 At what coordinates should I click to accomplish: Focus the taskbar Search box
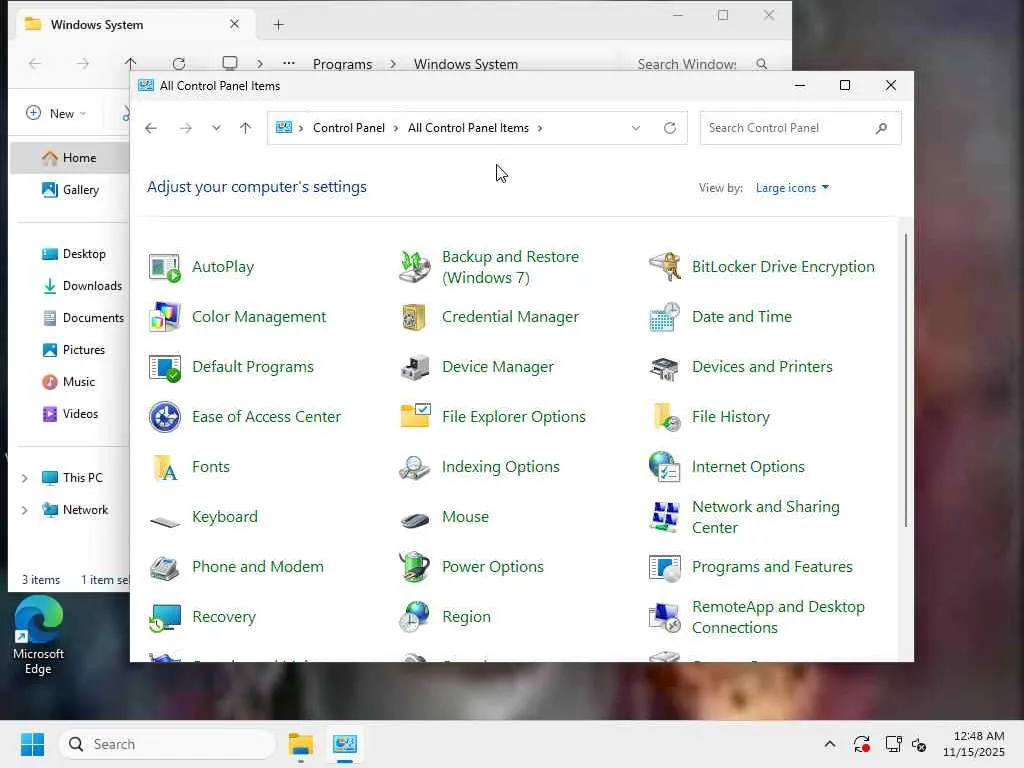(x=167, y=744)
